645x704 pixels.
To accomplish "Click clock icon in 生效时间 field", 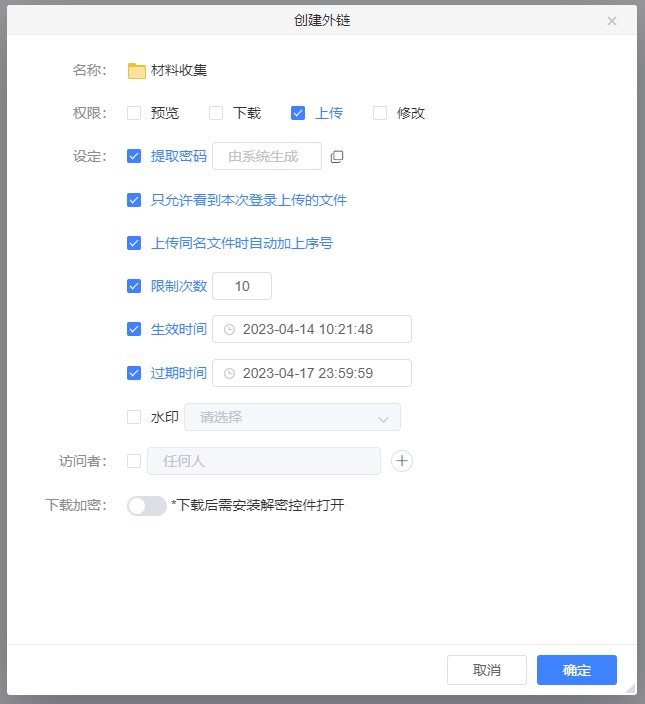I will coord(229,330).
